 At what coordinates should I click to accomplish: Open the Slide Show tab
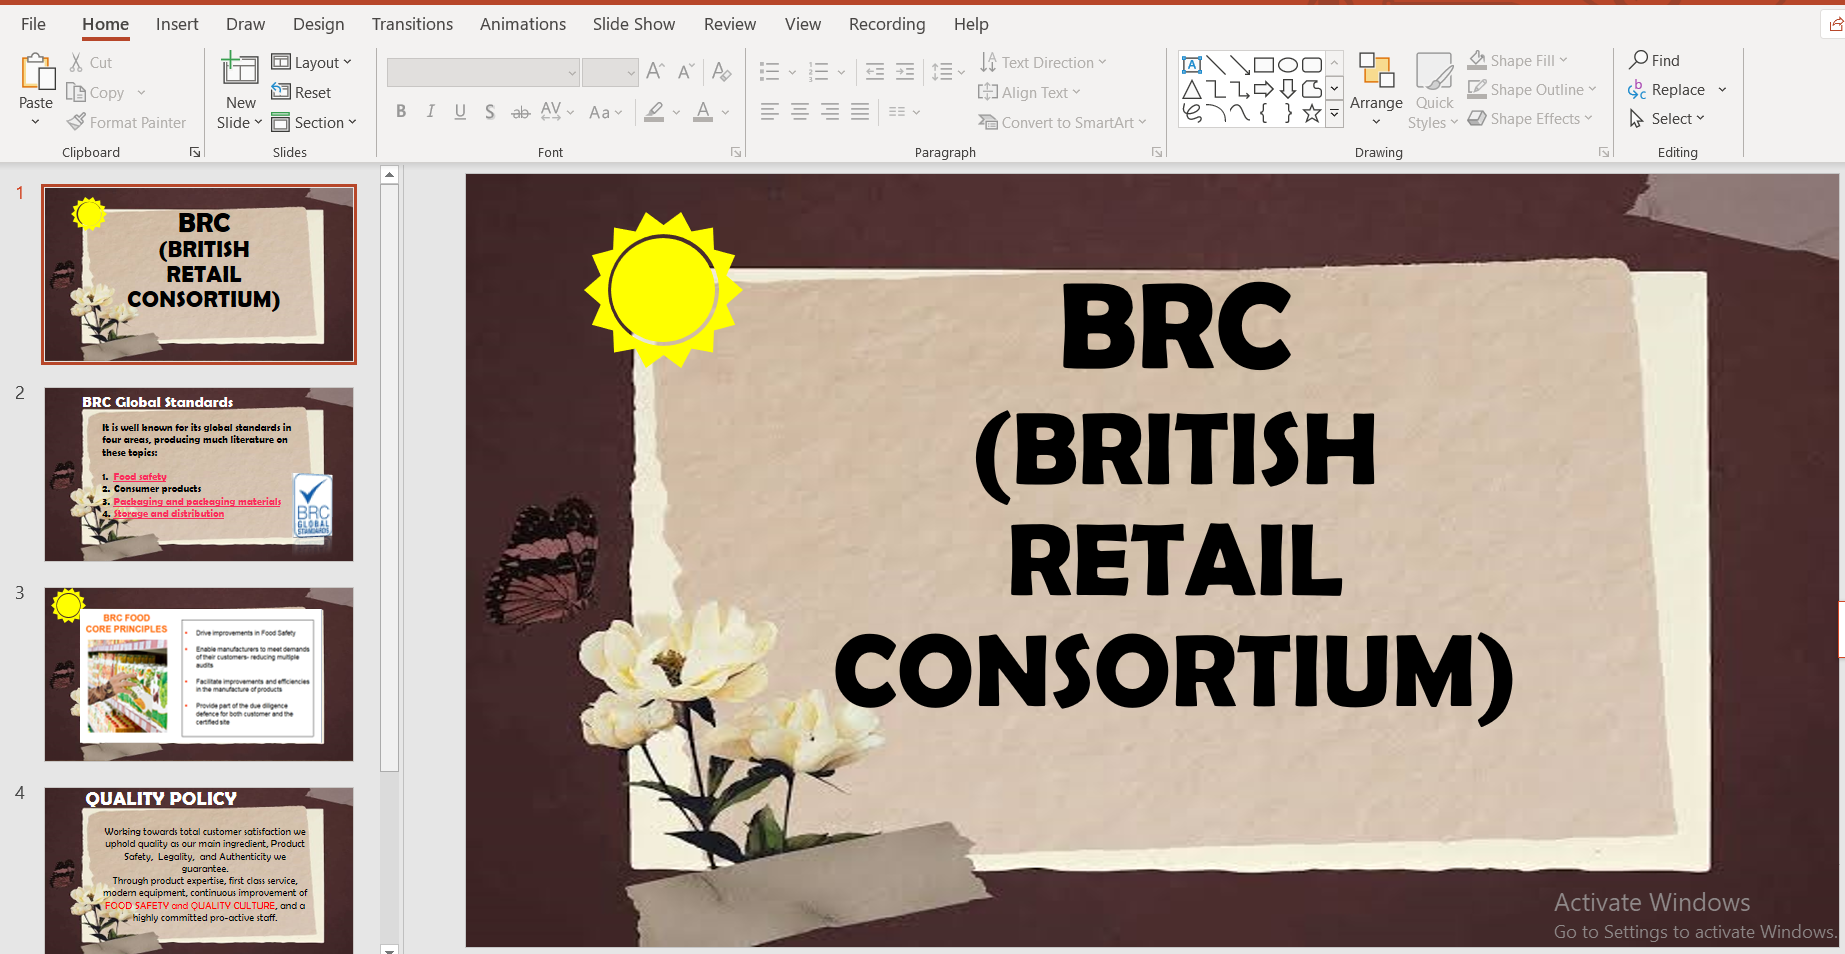[x=634, y=24]
